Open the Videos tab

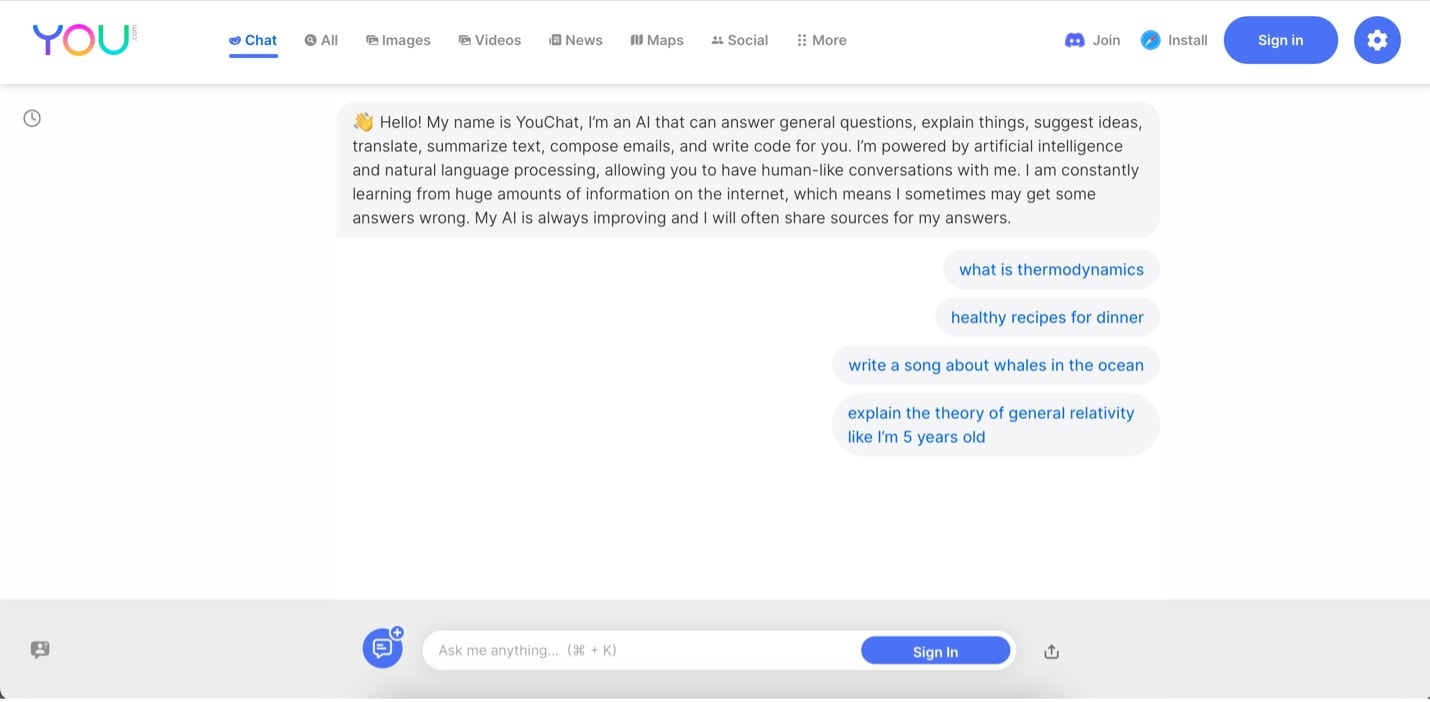pos(490,40)
